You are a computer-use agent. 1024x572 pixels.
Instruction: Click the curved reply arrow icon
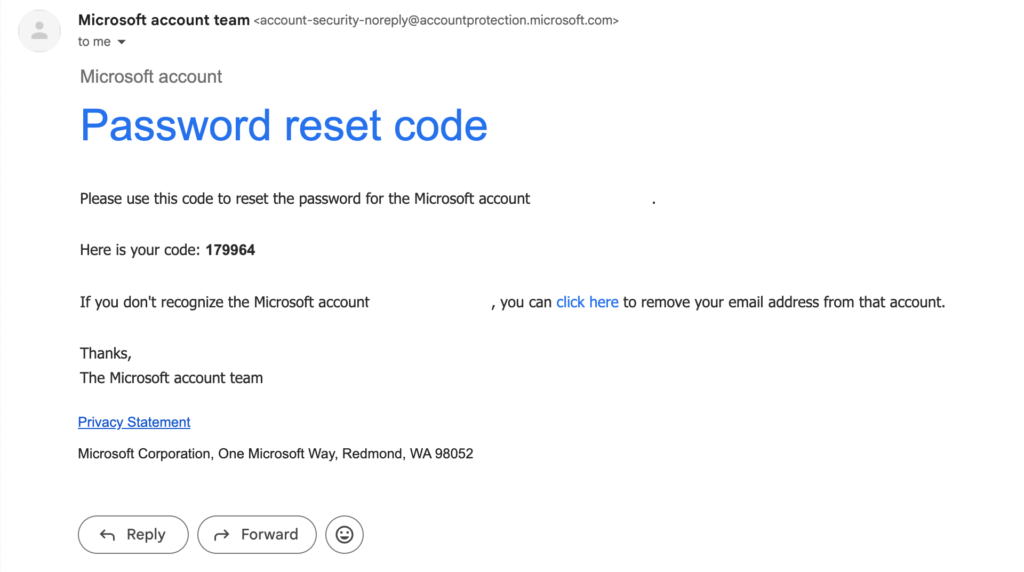(107, 535)
